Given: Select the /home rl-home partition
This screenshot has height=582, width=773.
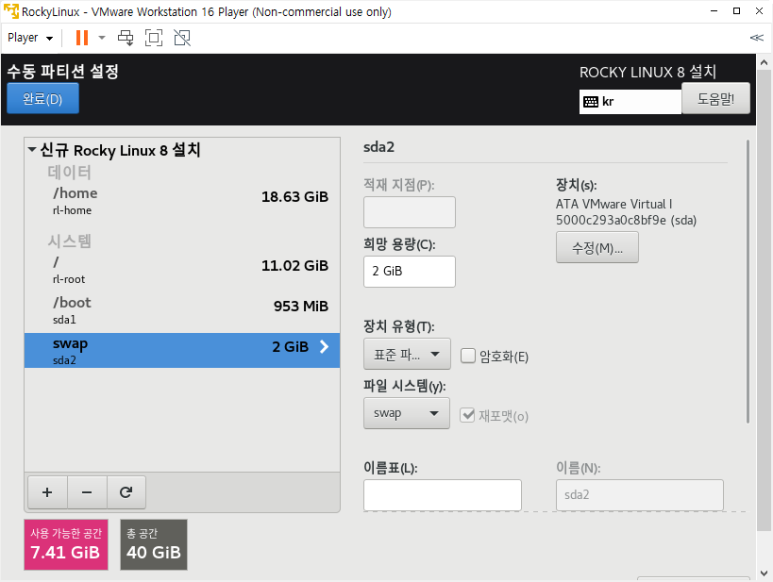Looking at the screenshot, I should (182, 201).
